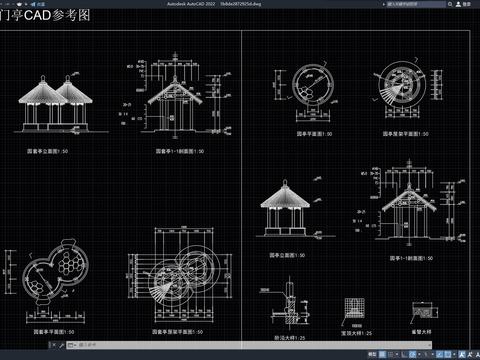Toggle the drawing grid display
Image resolution: width=480 pixels, height=360 pixels.
click(382, 354)
